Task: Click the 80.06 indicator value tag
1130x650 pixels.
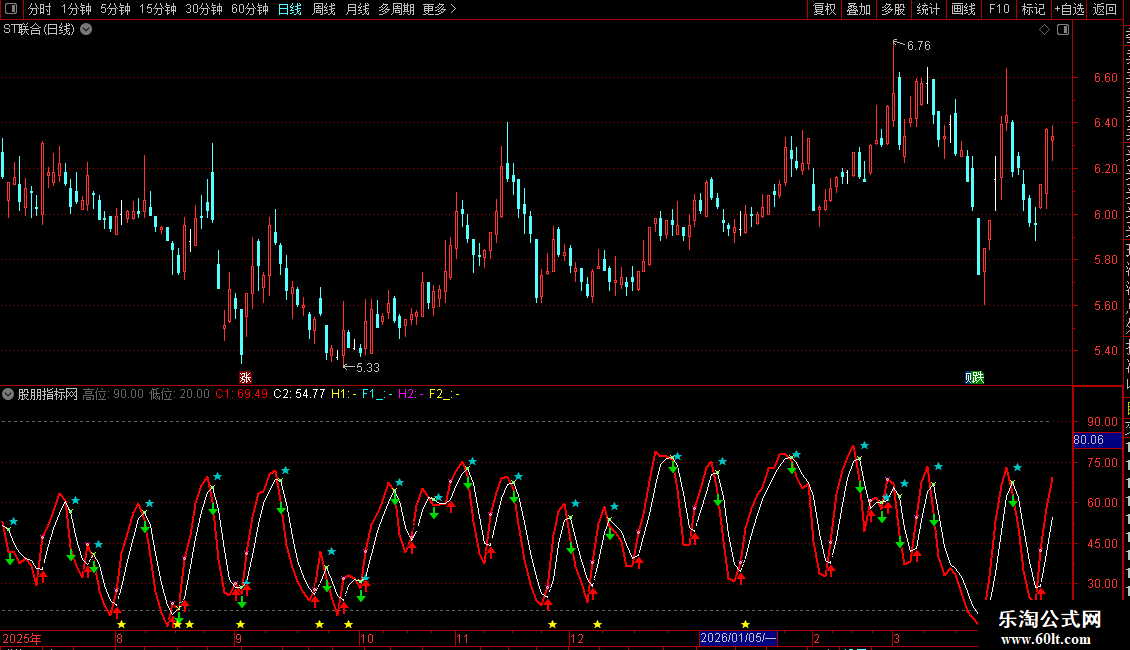Action: pos(1097,440)
